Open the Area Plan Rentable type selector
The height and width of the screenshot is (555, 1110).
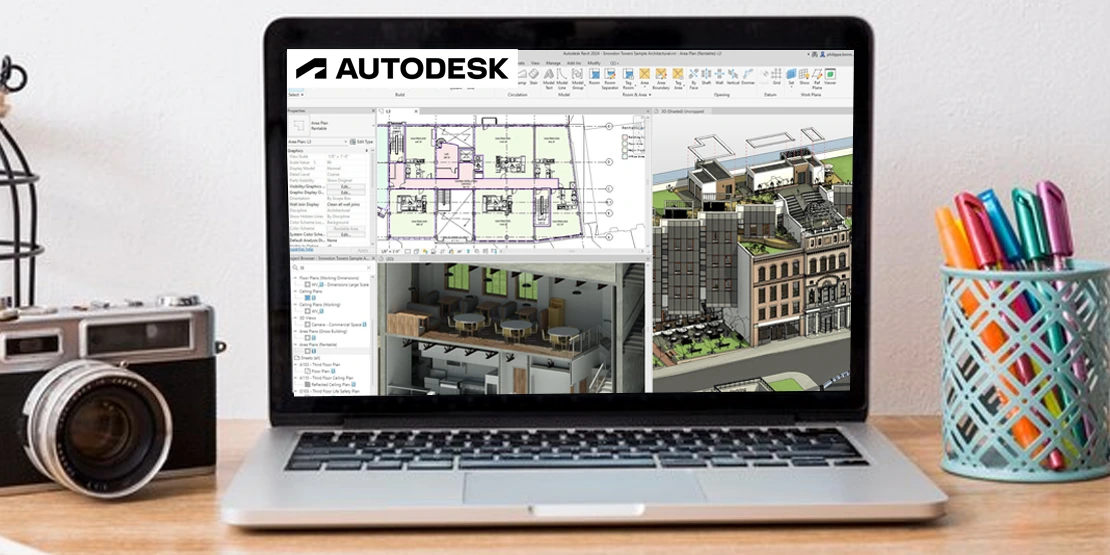click(x=331, y=125)
